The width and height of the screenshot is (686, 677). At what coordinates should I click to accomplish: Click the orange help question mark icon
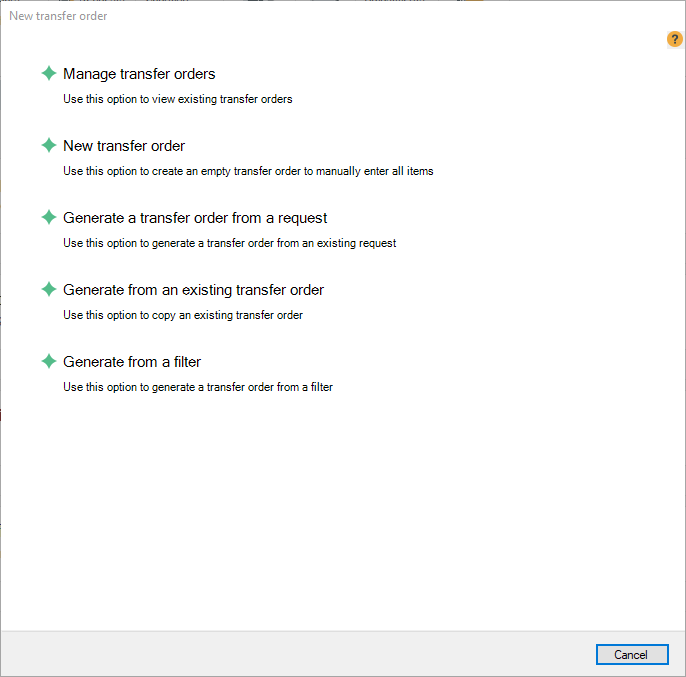click(675, 39)
